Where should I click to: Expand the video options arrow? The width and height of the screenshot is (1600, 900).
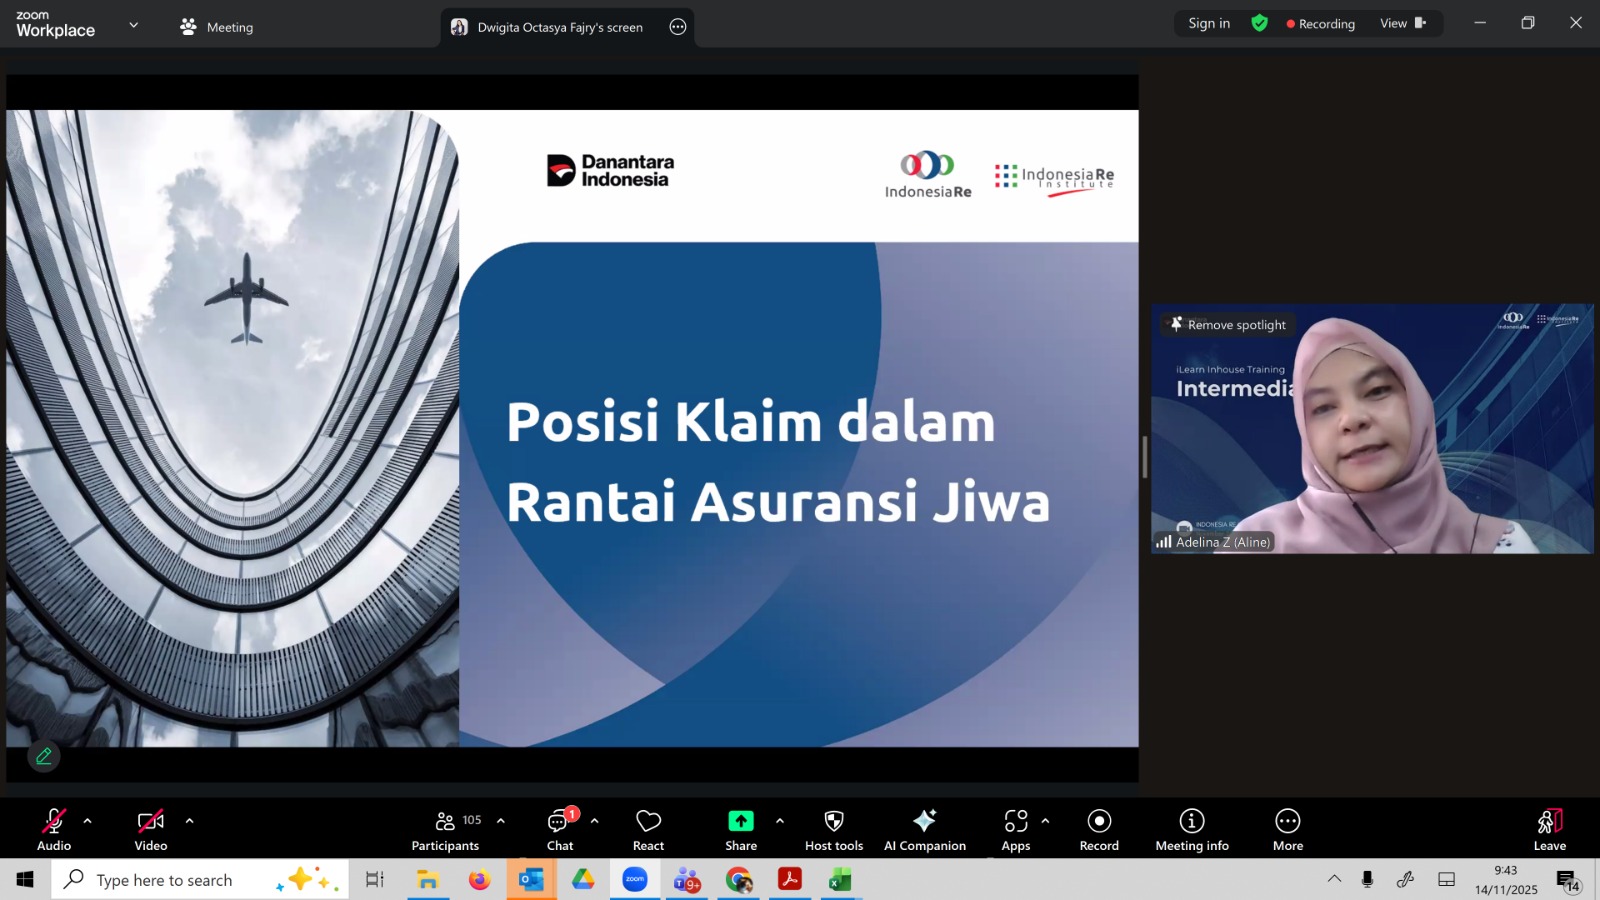coord(190,821)
